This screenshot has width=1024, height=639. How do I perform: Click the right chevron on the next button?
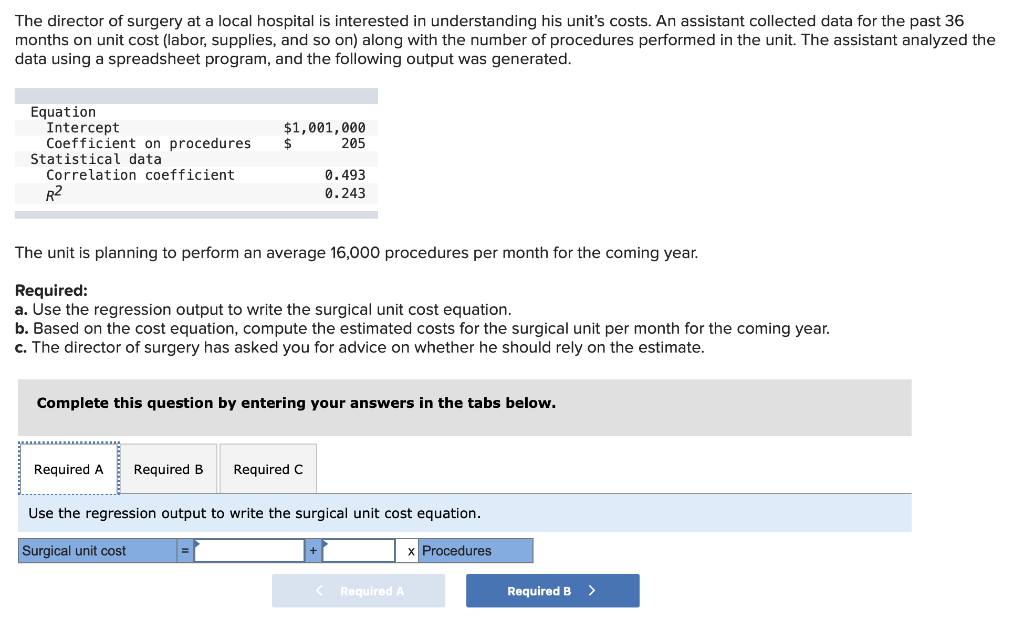click(x=592, y=591)
